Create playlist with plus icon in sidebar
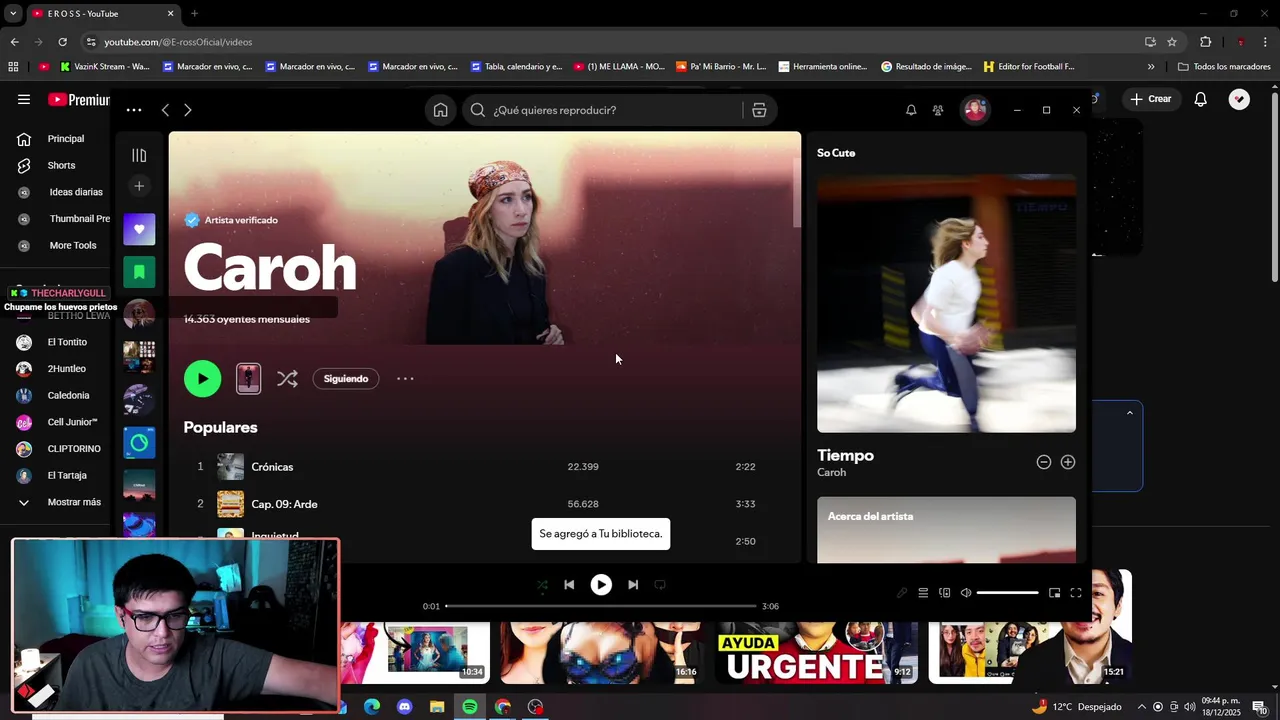This screenshot has height=720, width=1280. [139, 186]
